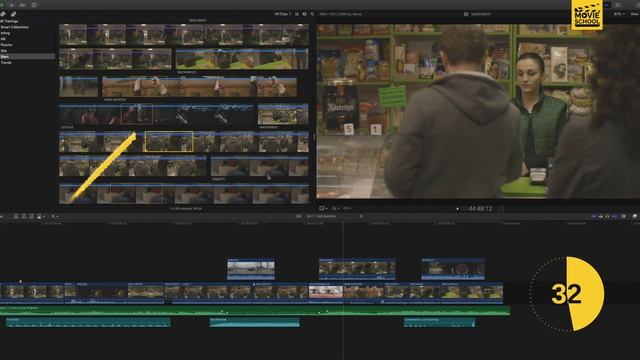Open the All Clips filter dropdown
This screenshot has height=360, width=640.
[283, 14]
